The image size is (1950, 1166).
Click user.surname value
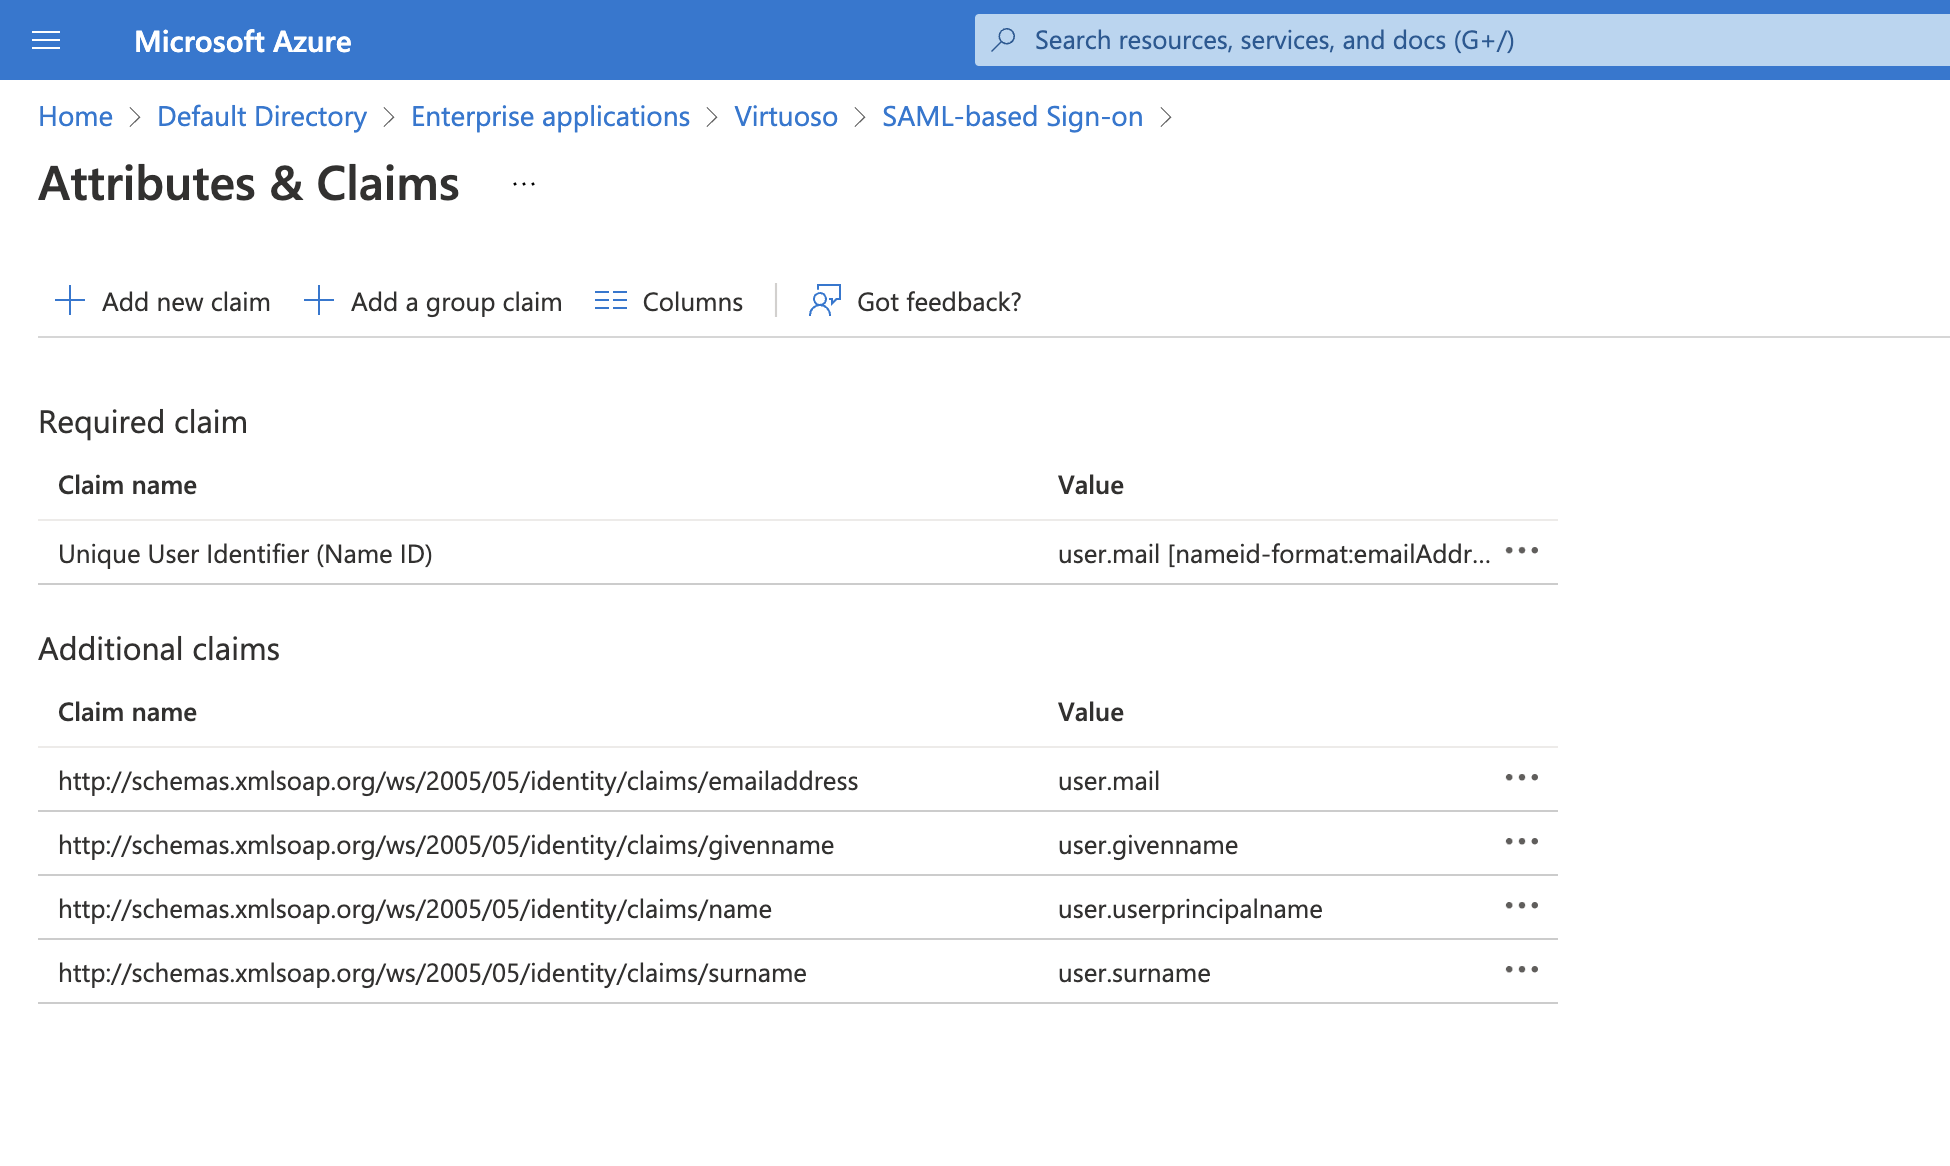[x=1134, y=973]
